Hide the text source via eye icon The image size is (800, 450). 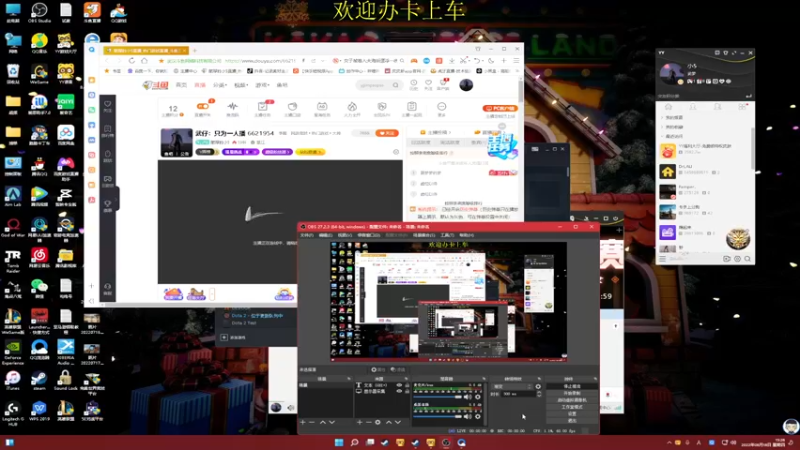(399, 385)
